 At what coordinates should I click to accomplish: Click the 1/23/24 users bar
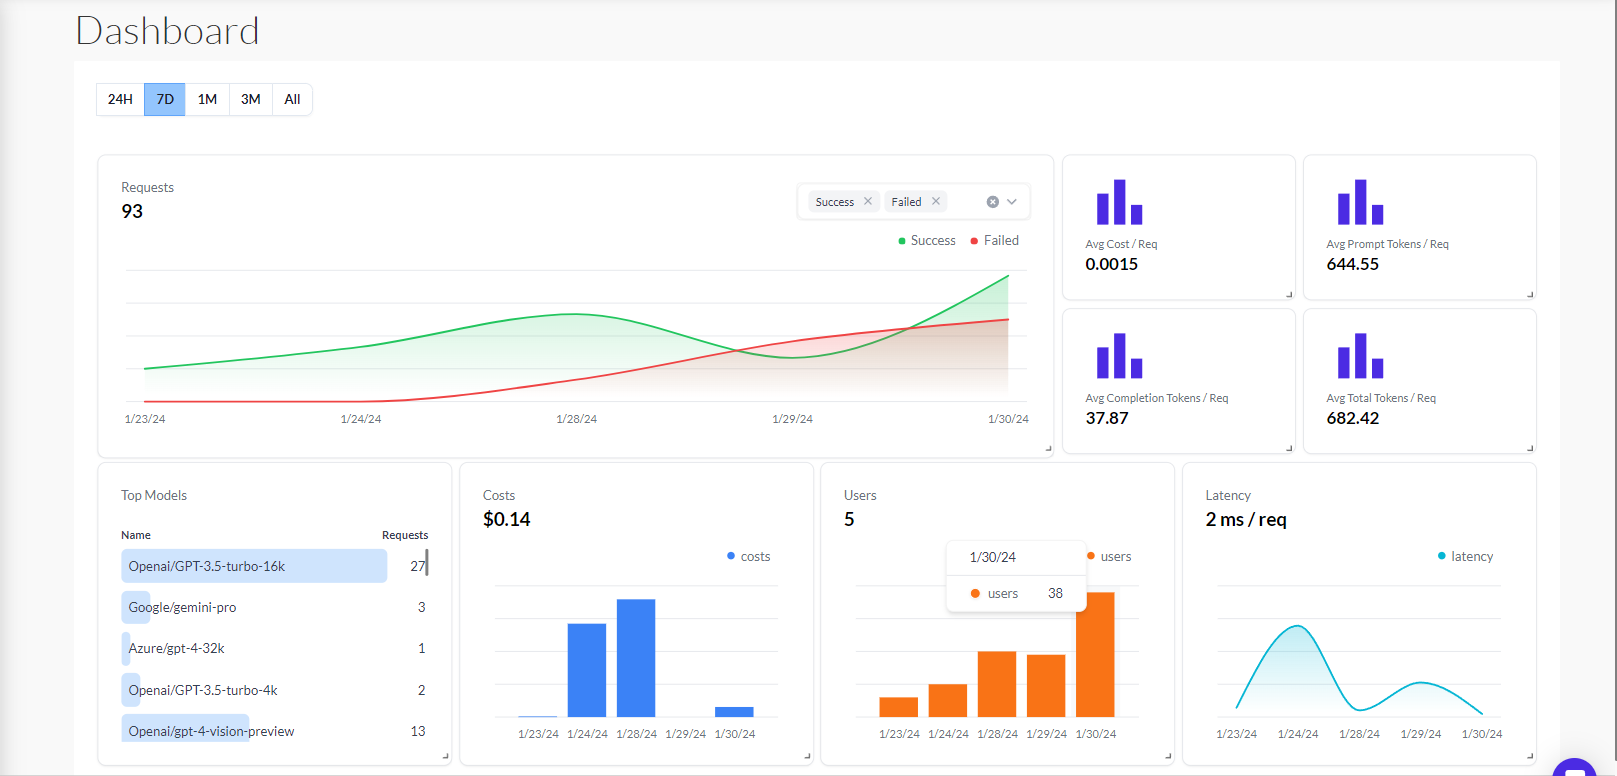coord(898,707)
